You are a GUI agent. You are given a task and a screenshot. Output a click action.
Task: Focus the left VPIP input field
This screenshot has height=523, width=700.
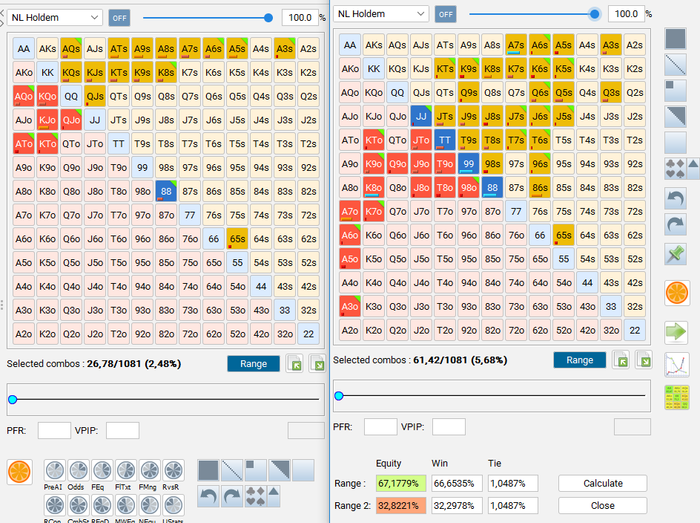[123, 431]
